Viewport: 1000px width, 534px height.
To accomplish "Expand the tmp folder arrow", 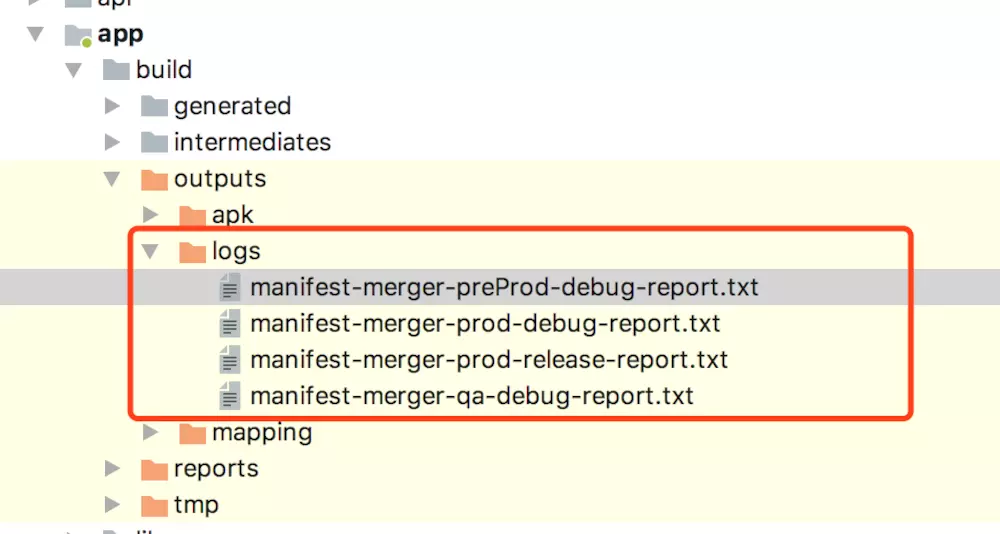I will [x=112, y=505].
